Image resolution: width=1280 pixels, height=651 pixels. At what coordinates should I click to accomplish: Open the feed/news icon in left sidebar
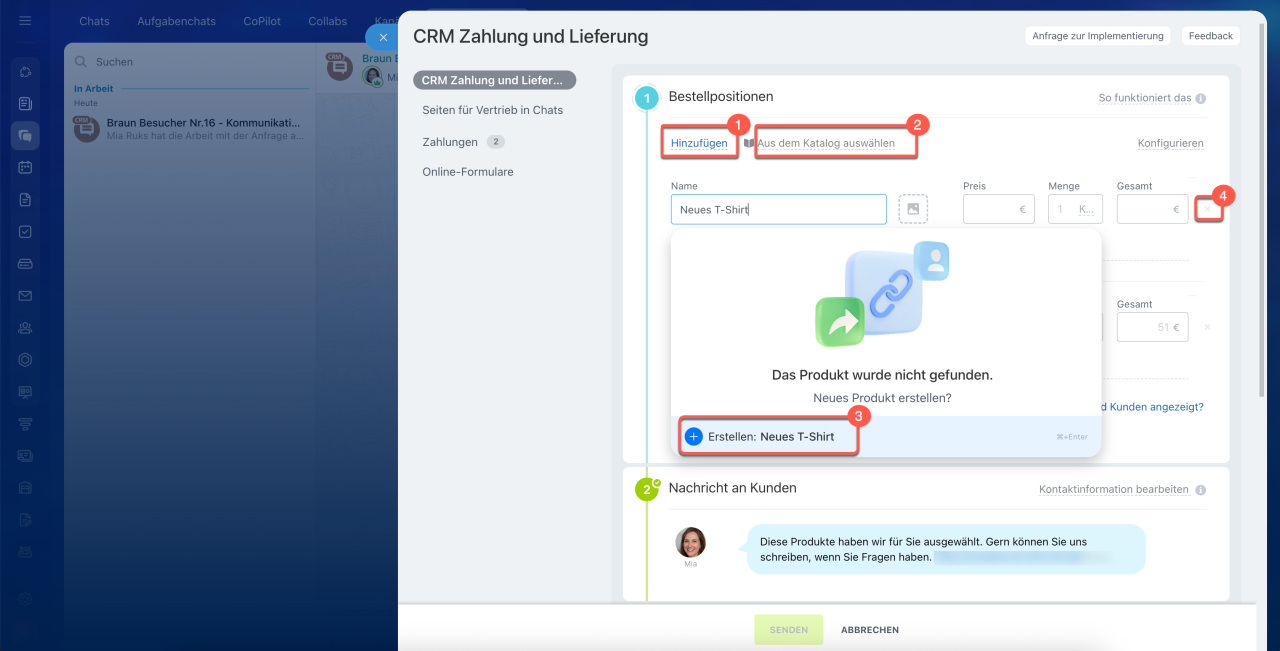click(25, 103)
